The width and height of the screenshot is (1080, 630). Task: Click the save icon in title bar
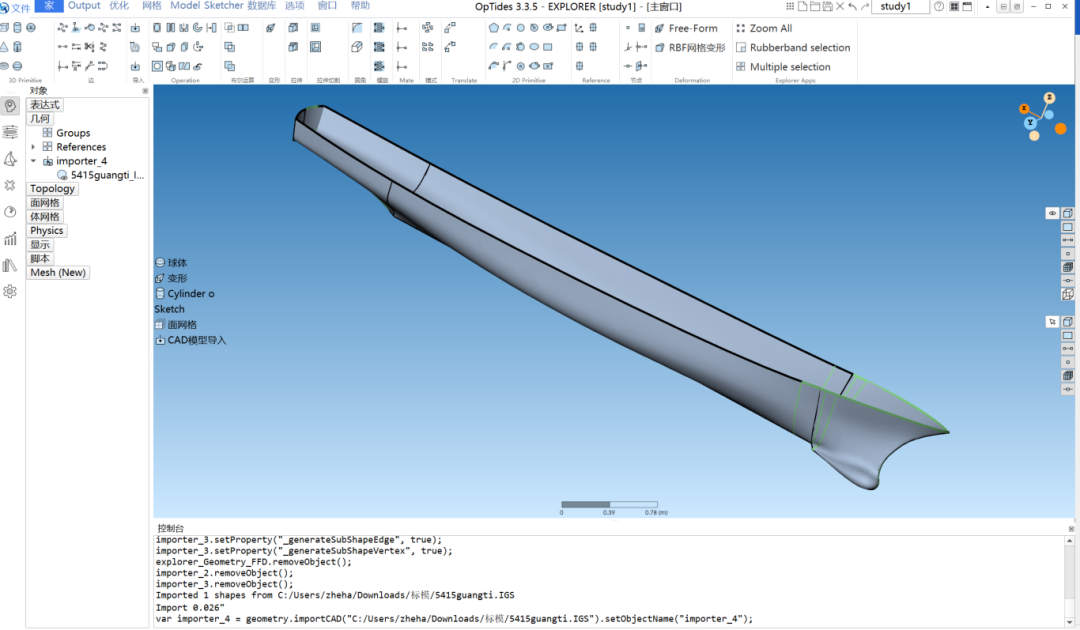[x=828, y=6]
